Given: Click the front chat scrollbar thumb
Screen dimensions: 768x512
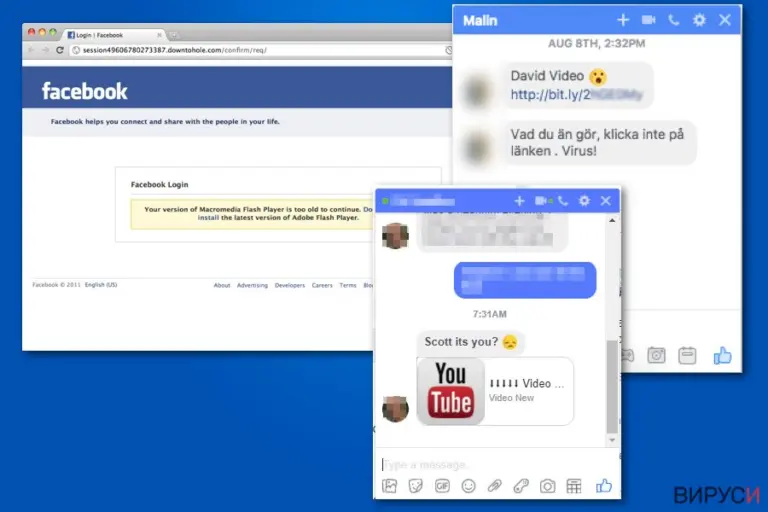Looking at the screenshot, I should [612, 386].
